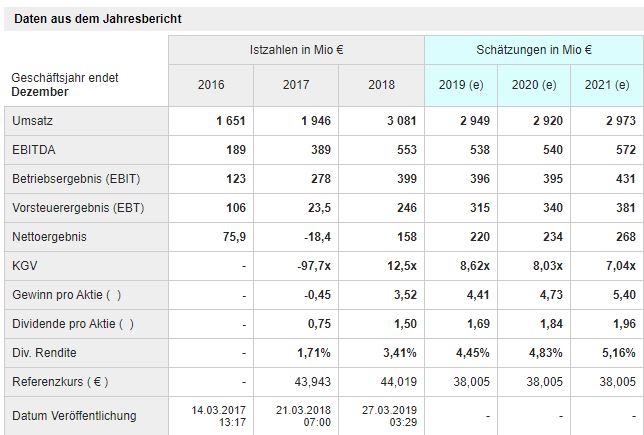
Task: Select the 2019 (e) estimate column header
Action: (x=459, y=84)
